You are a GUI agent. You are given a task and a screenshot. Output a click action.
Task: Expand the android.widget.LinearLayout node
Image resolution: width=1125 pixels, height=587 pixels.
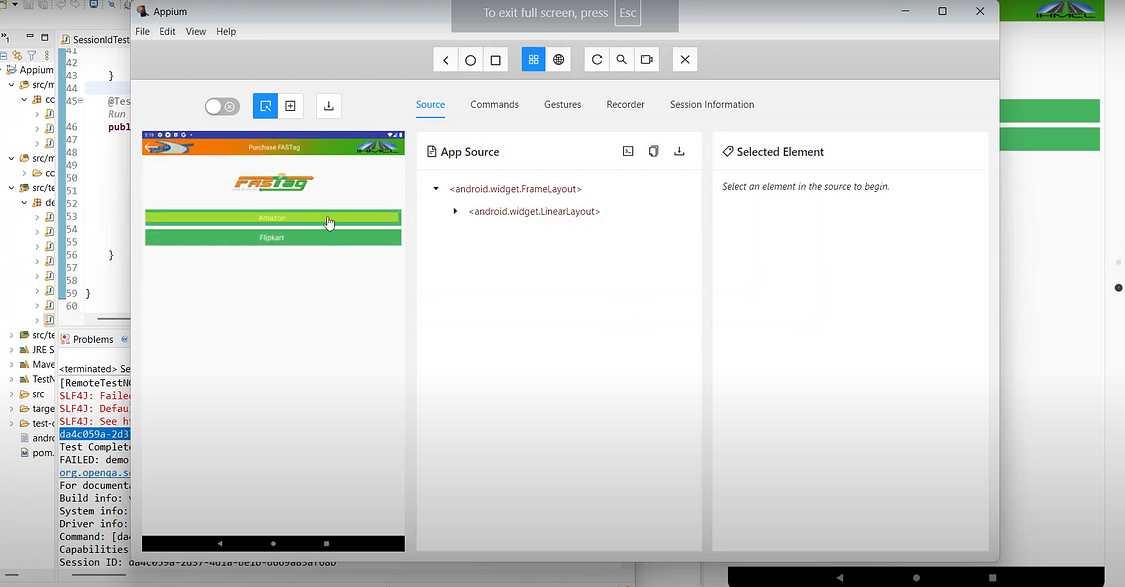tap(455, 211)
